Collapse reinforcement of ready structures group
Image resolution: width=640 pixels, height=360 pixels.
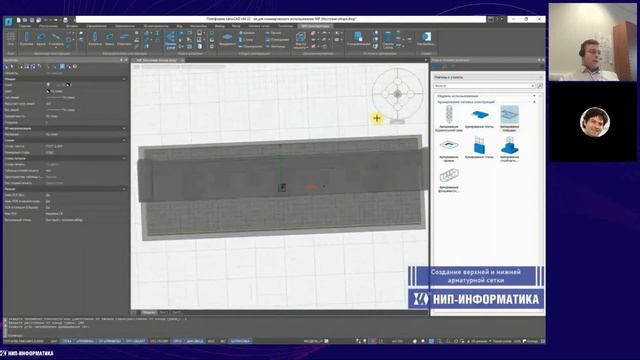[534, 102]
